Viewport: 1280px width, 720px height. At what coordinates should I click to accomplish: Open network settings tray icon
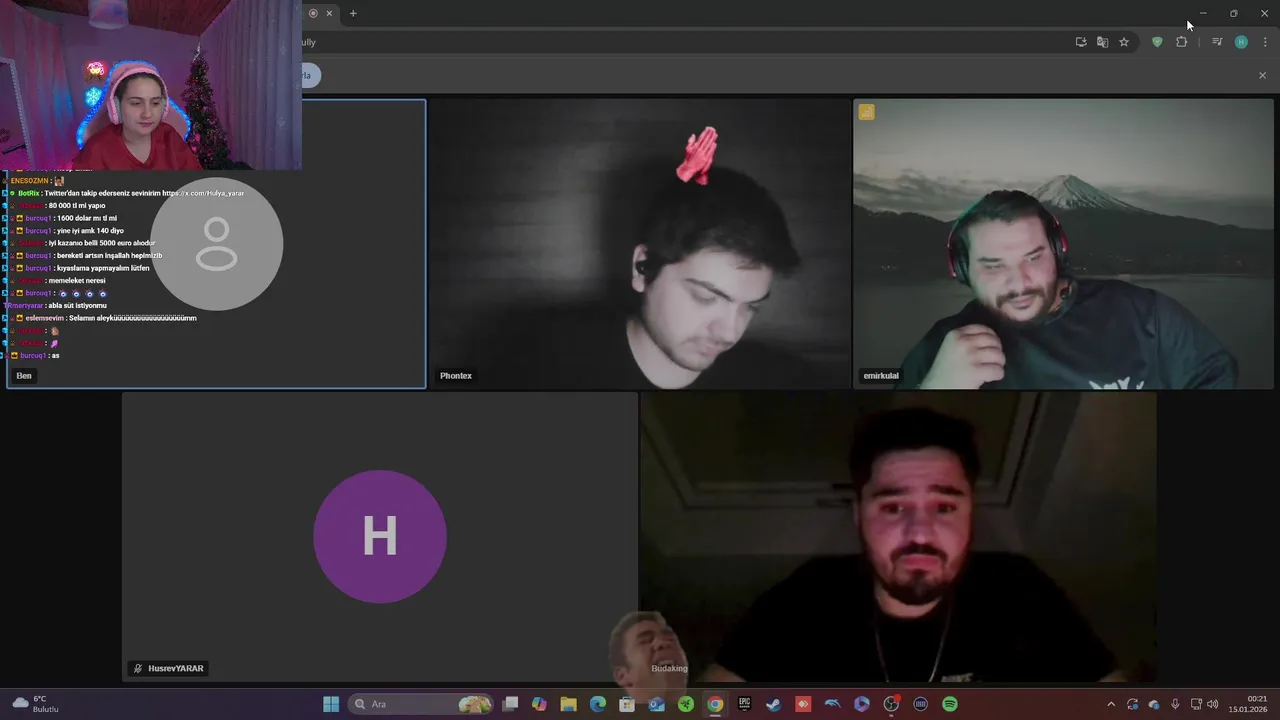tap(1196, 704)
